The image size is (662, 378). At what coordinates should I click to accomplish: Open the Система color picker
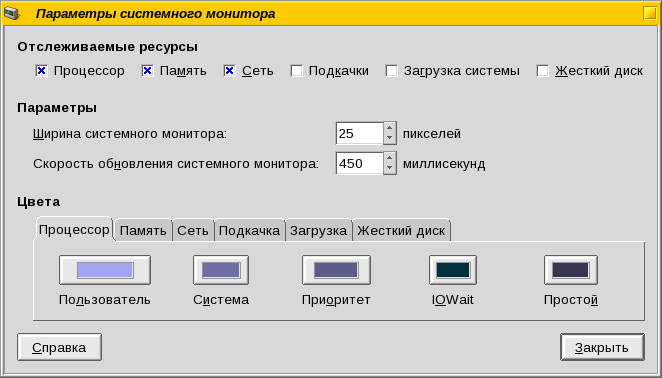pyautogui.click(x=221, y=270)
